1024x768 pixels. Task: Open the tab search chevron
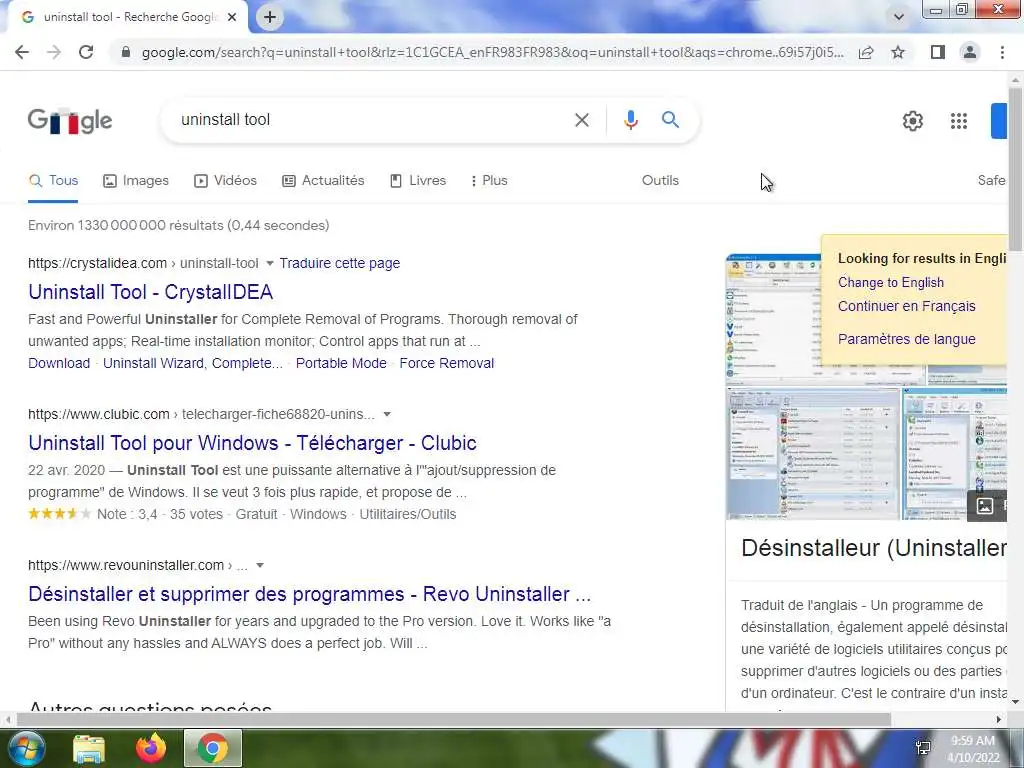click(899, 18)
